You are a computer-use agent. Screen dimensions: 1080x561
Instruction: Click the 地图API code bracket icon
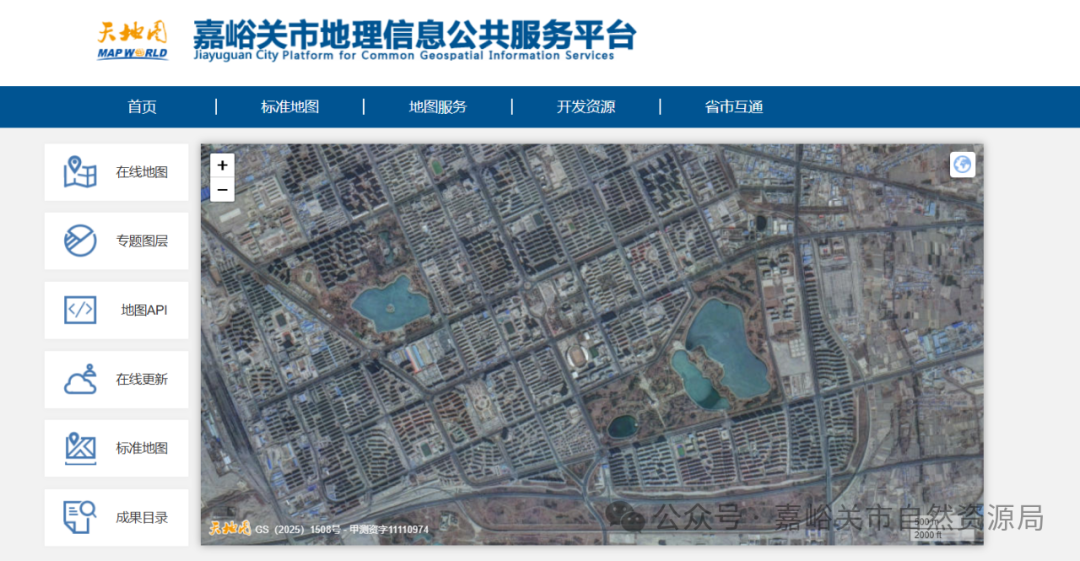click(80, 310)
